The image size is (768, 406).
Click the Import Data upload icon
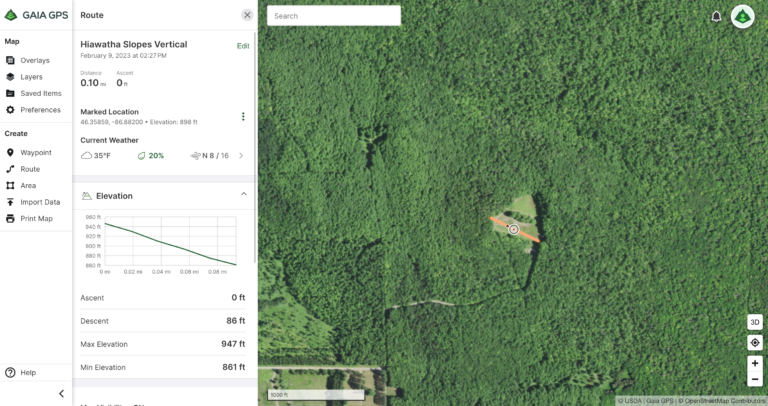click(10, 202)
